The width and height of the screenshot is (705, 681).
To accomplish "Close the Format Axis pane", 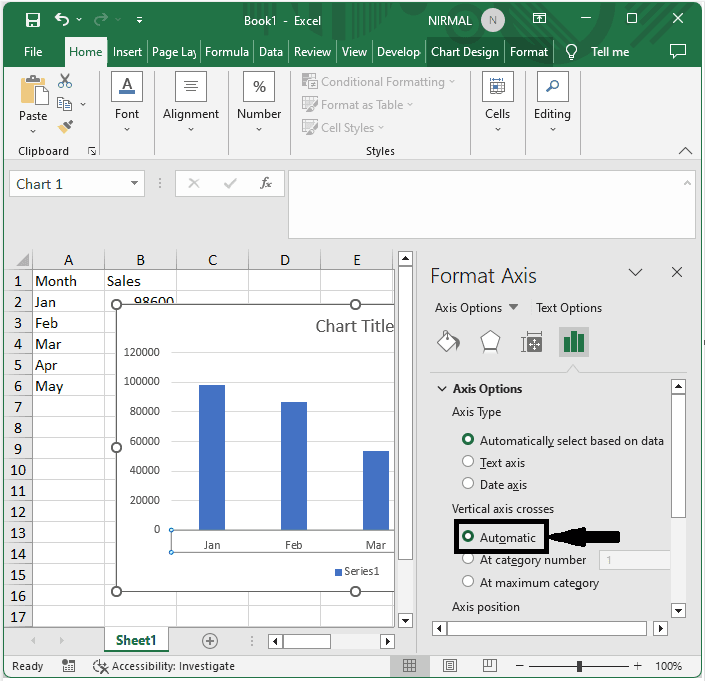I will 677,272.
